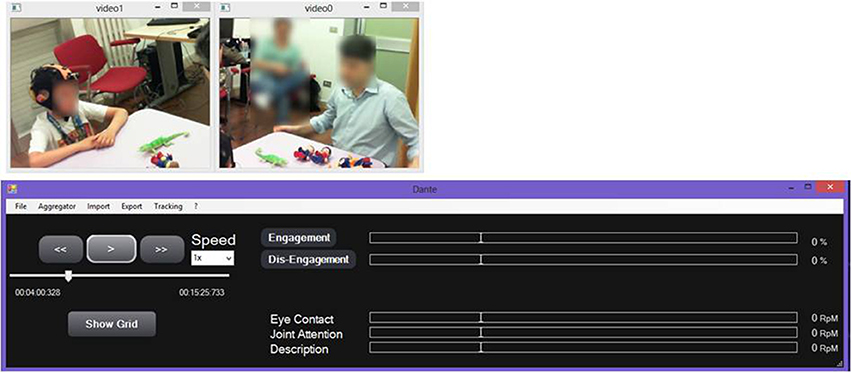Toggle the Engagement button

pos(299,238)
